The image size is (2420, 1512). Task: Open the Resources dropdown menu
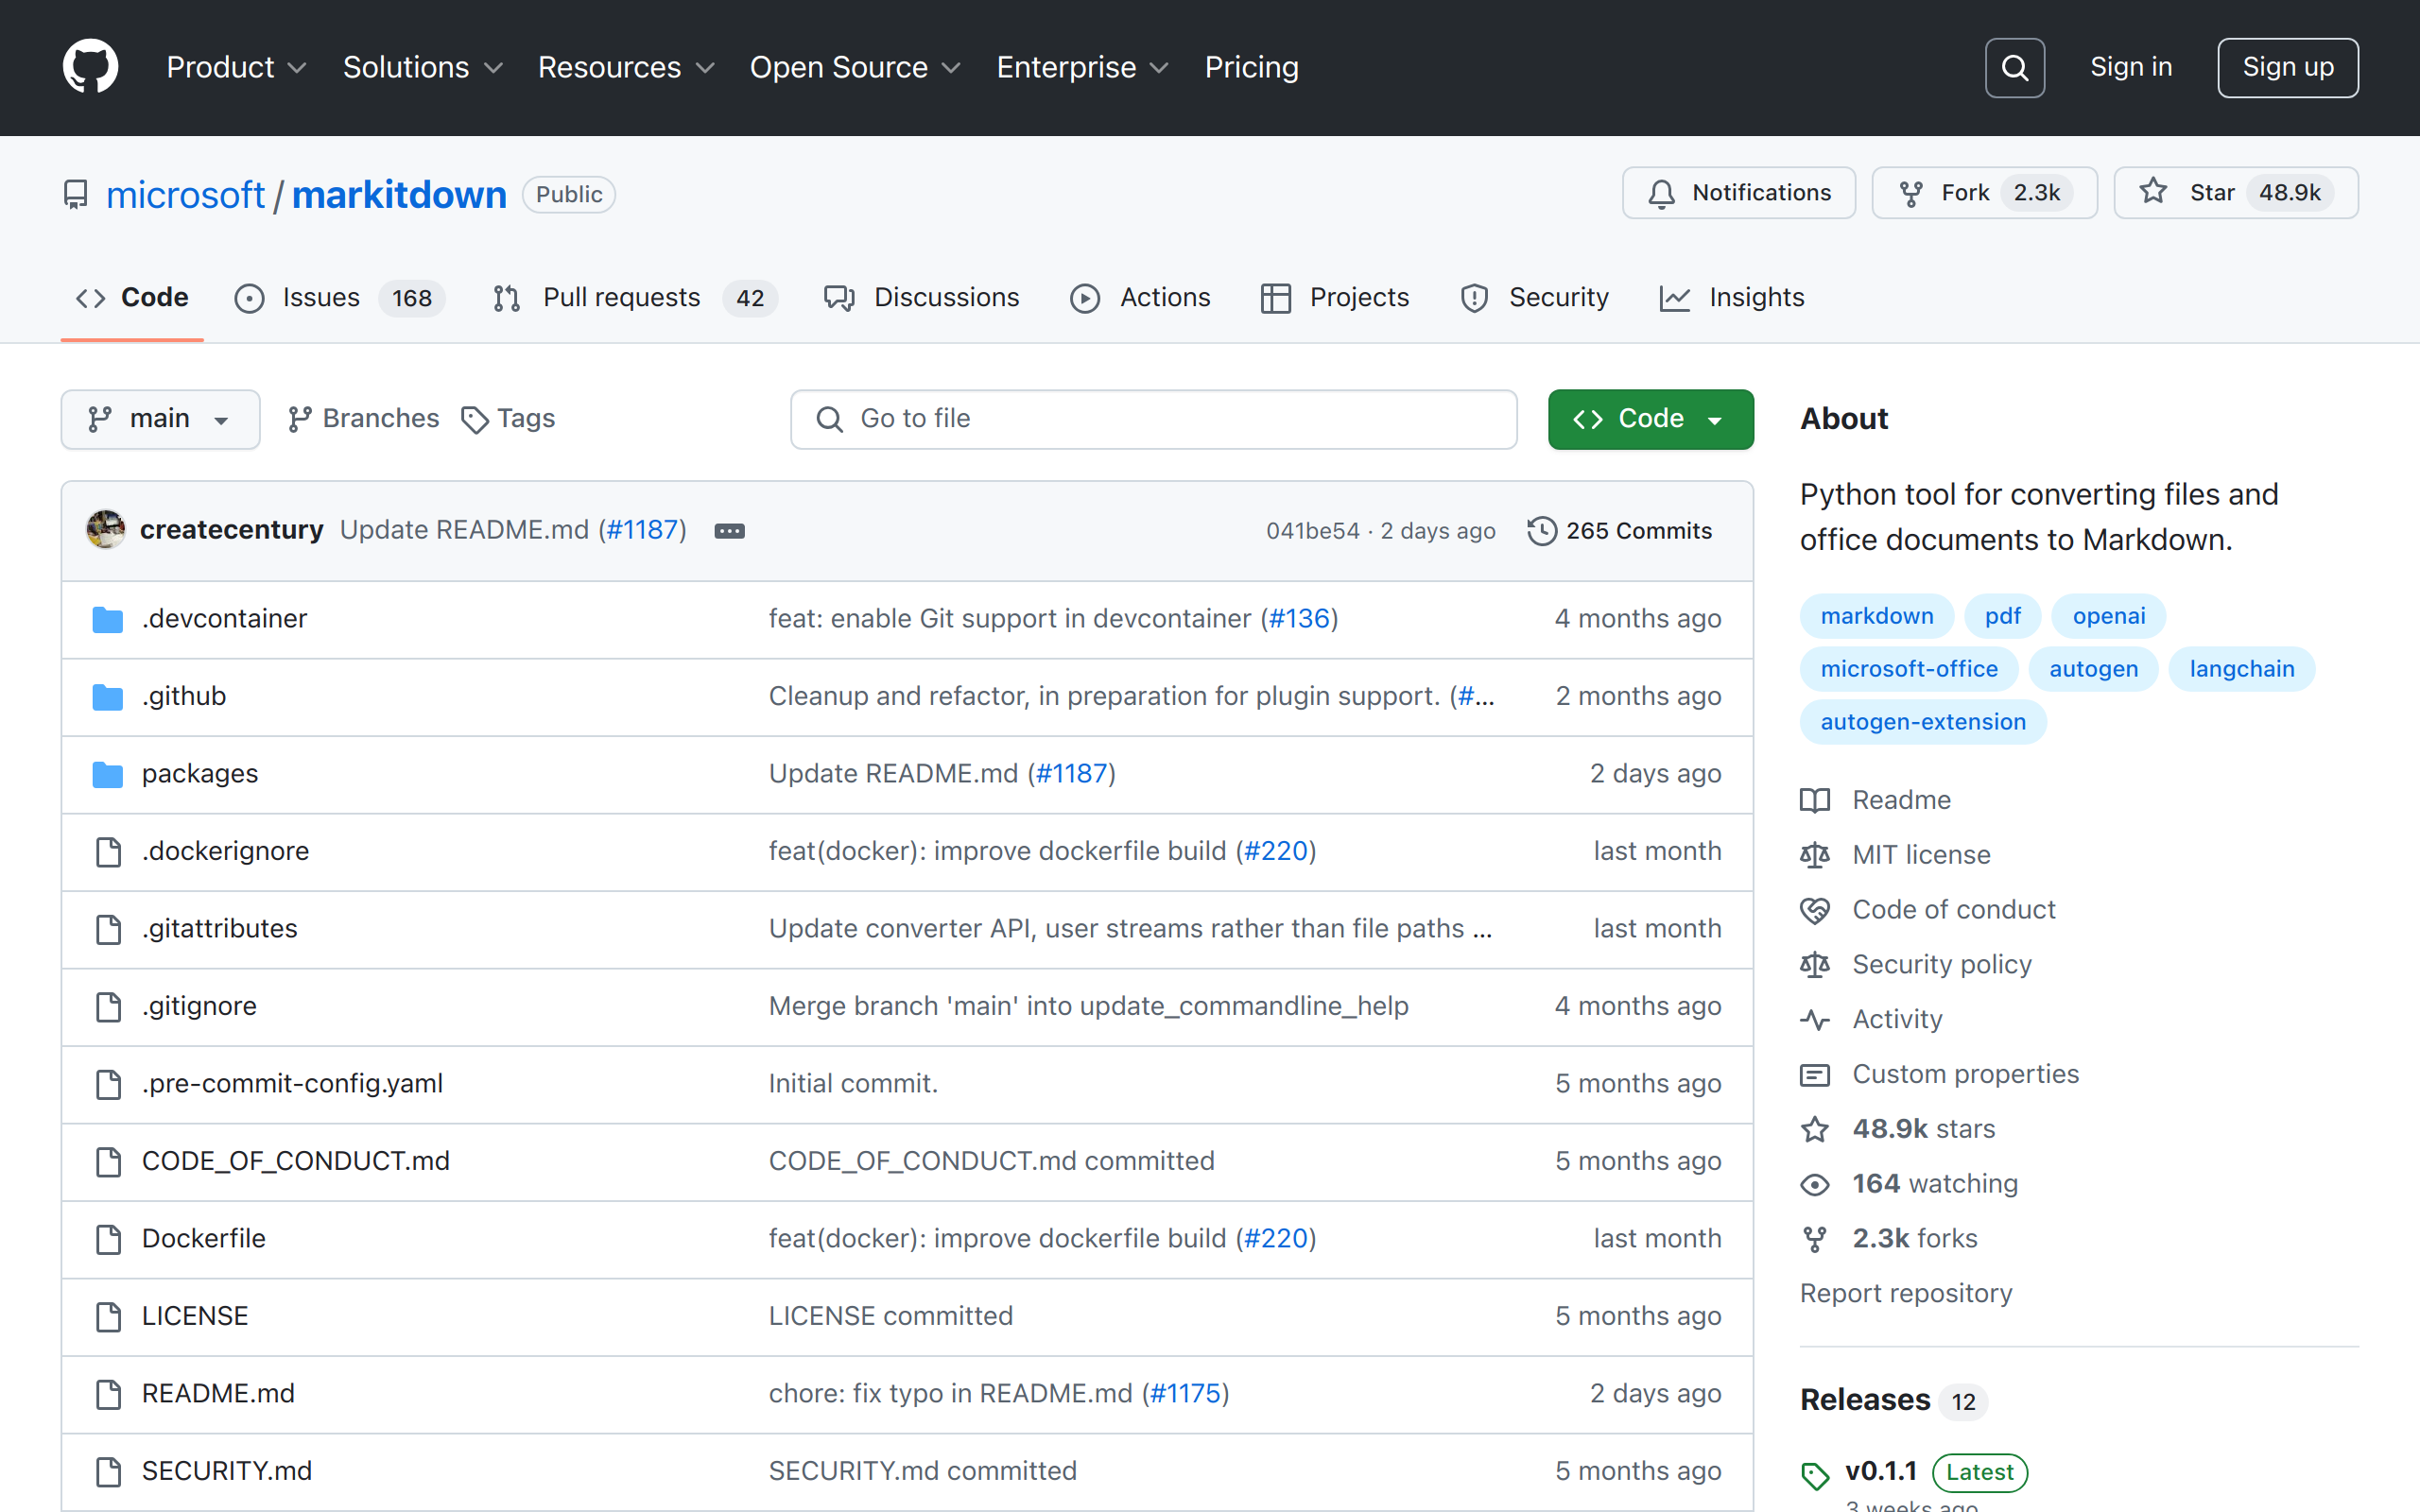[626, 67]
